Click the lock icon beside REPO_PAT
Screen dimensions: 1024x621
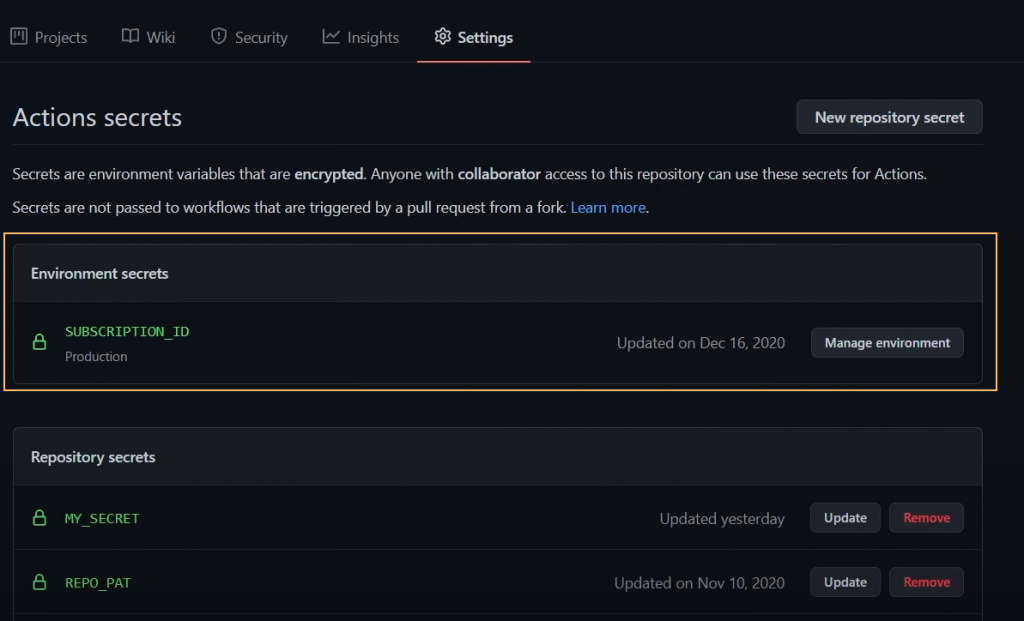pyautogui.click(x=40, y=582)
